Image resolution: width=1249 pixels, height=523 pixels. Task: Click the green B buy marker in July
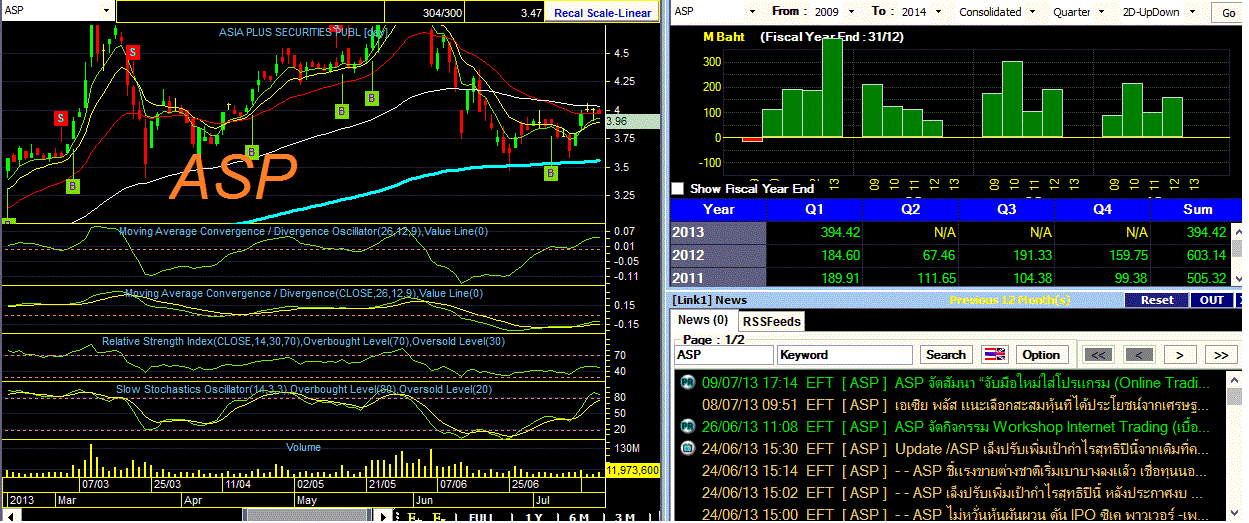coord(550,174)
